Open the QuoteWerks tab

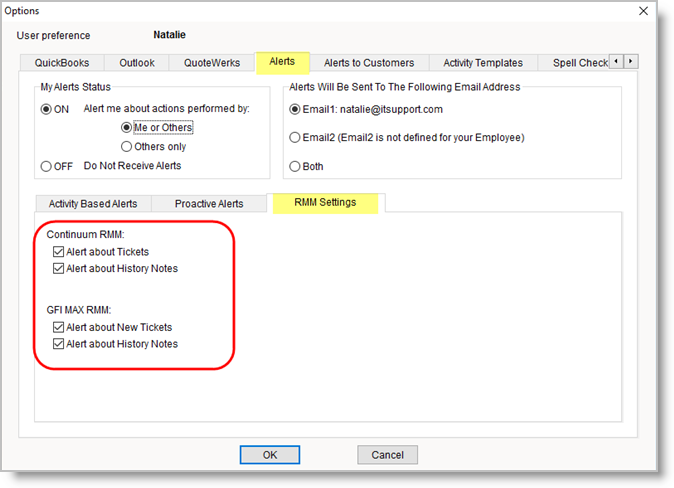pyautogui.click(x=211, y=63)
